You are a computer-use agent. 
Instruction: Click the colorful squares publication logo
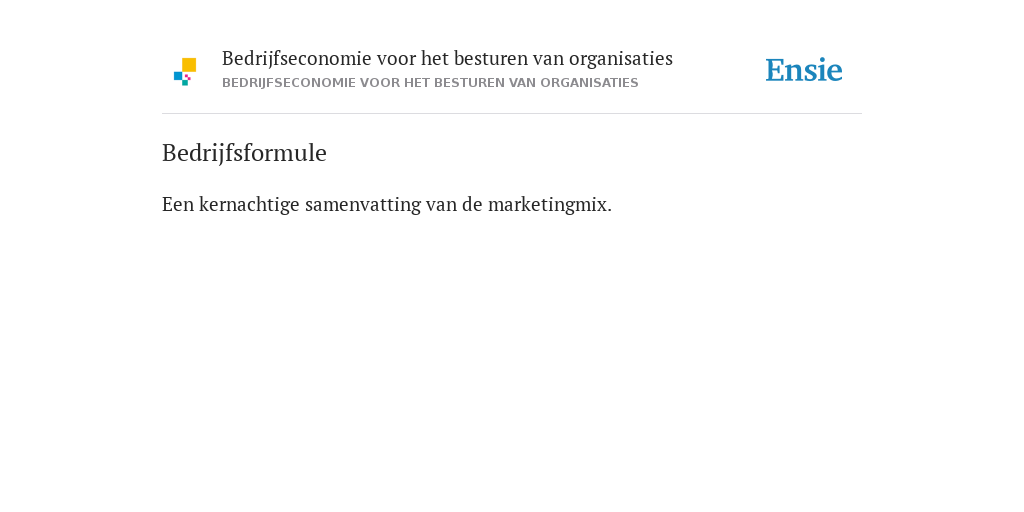point(185,72)
